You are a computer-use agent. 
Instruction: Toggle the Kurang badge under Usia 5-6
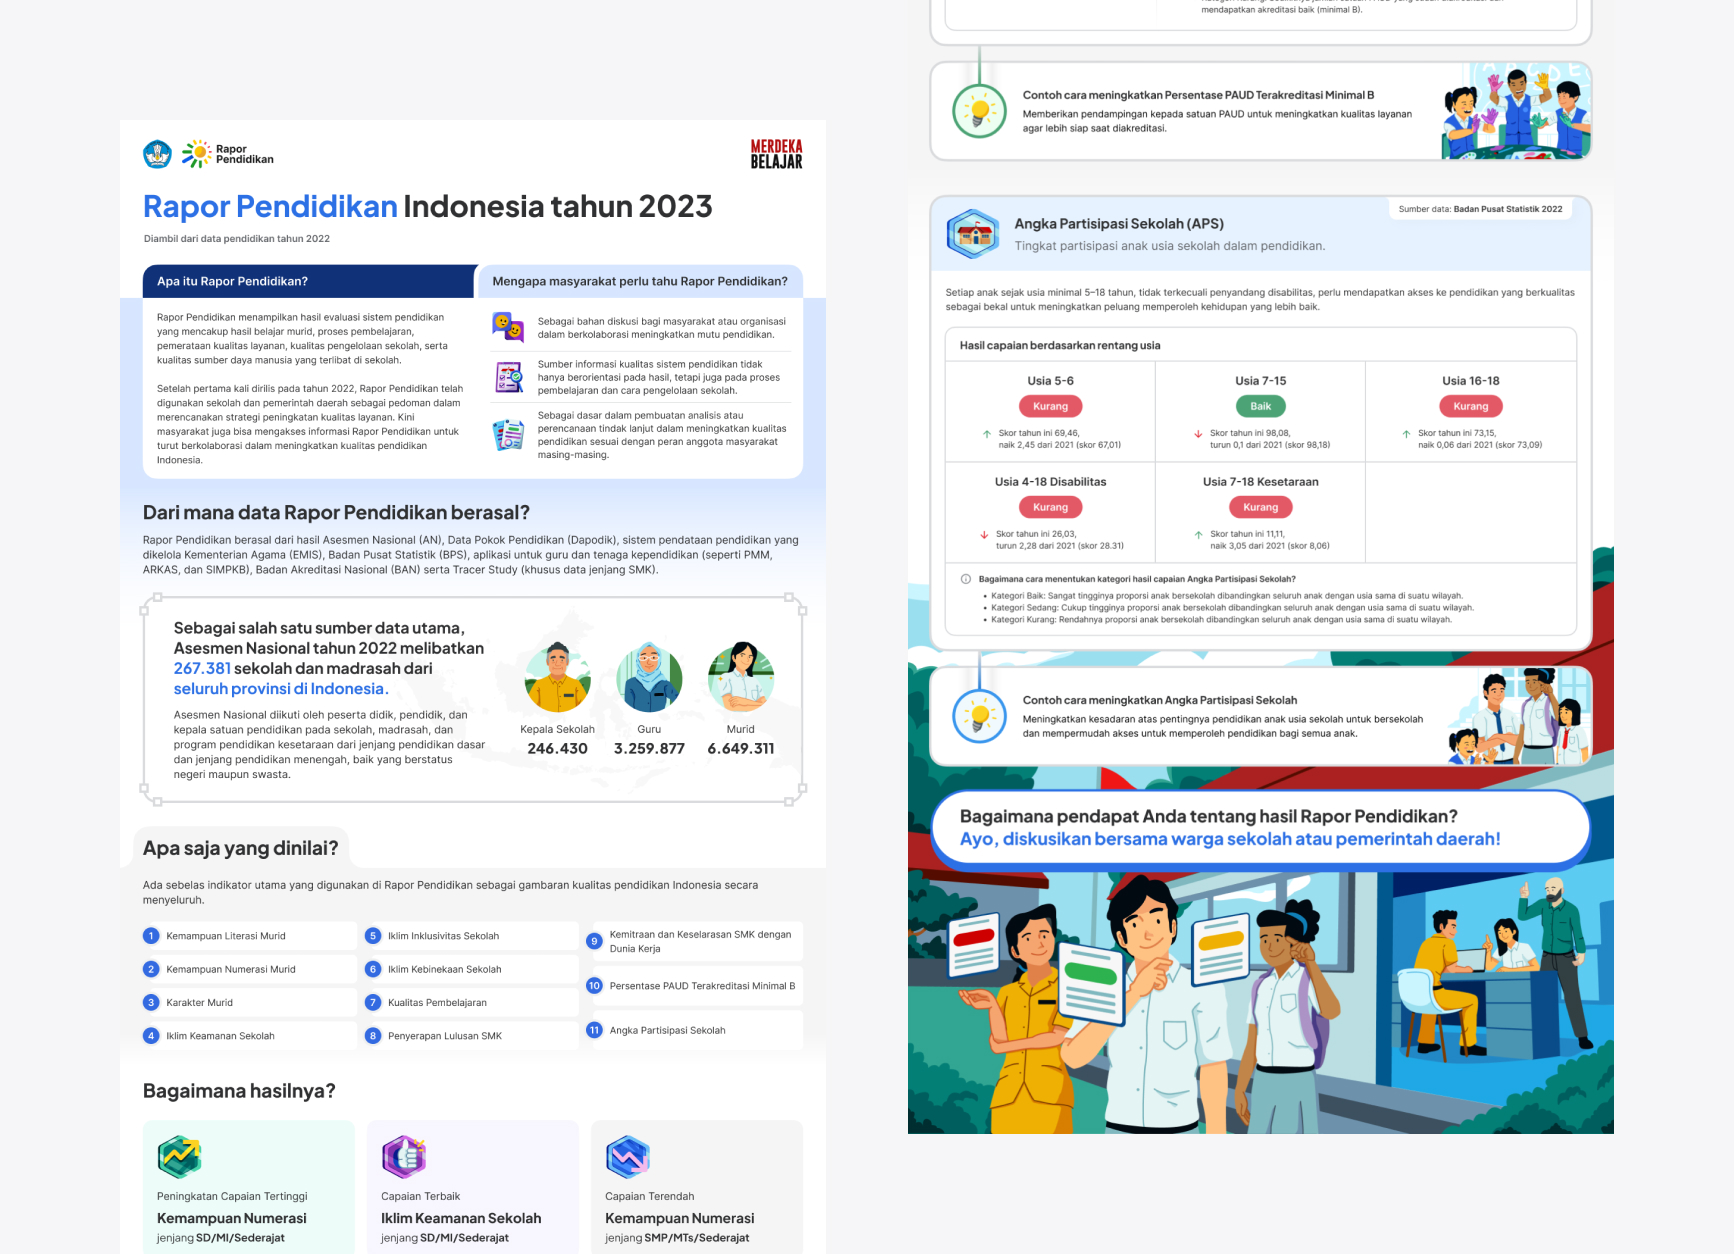point(1050,406)
